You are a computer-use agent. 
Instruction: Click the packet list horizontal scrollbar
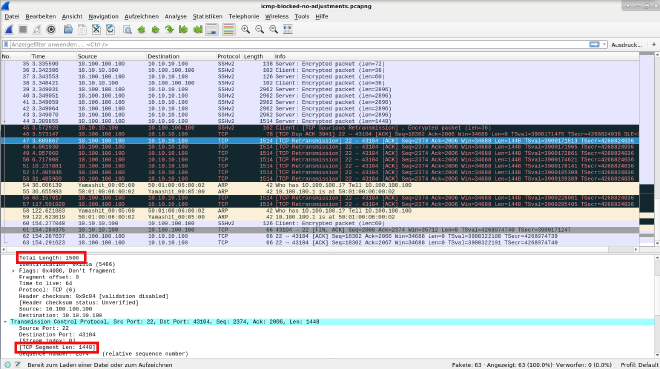coord(320,250)
